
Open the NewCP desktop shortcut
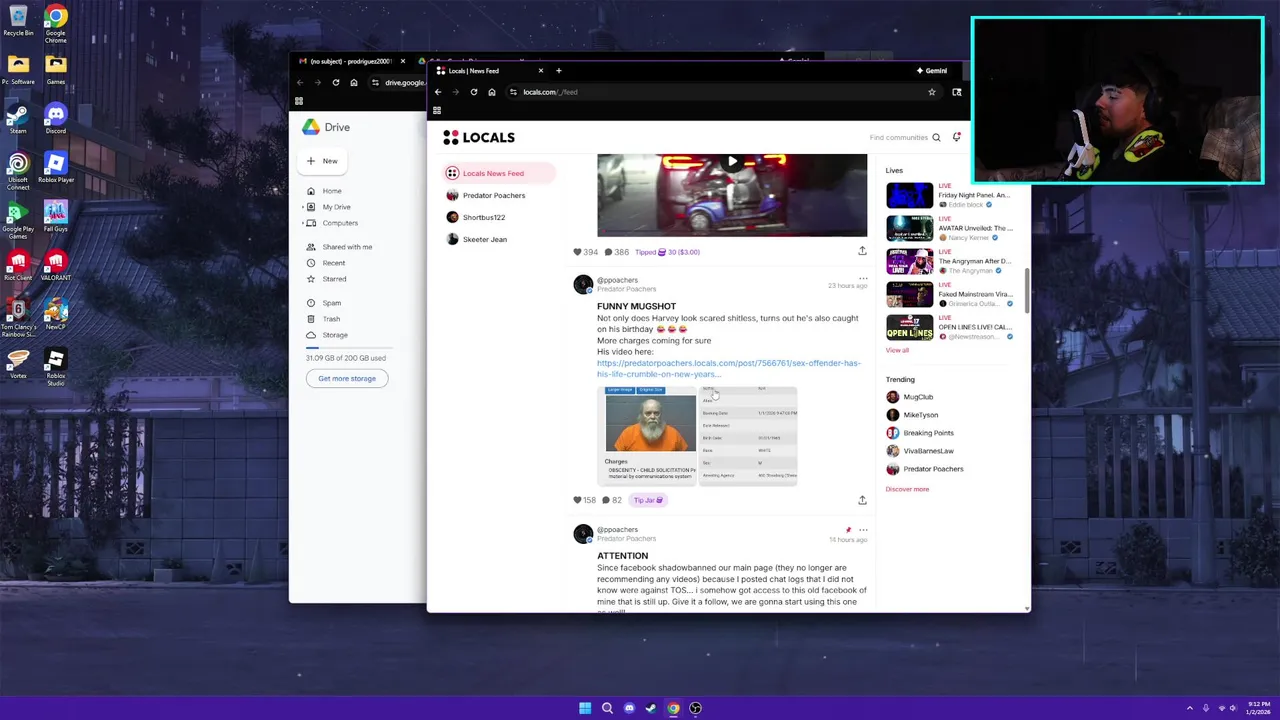pyautogui.click(x=56, y=314)
